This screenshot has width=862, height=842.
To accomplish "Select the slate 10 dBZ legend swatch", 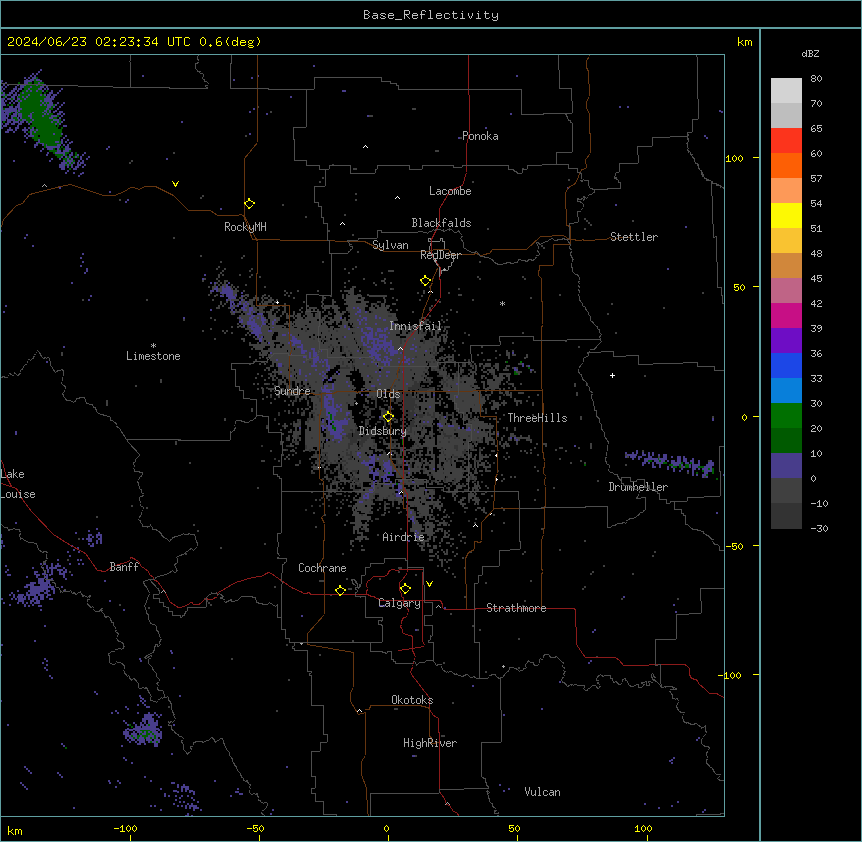I will [786, 466].
